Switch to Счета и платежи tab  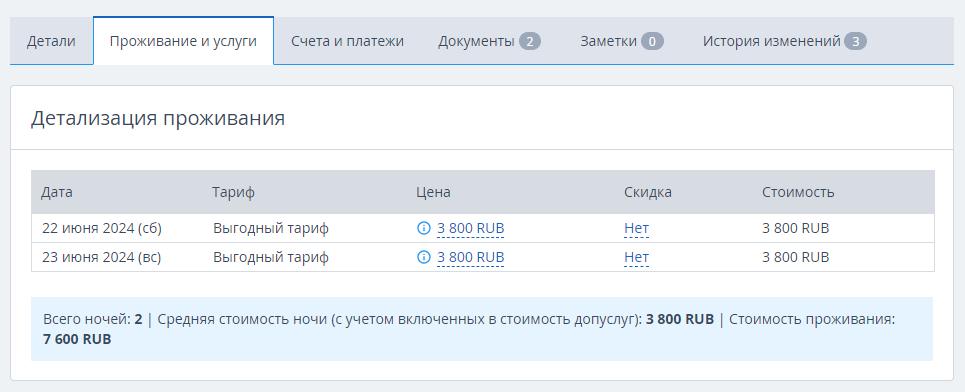(347, 41)
